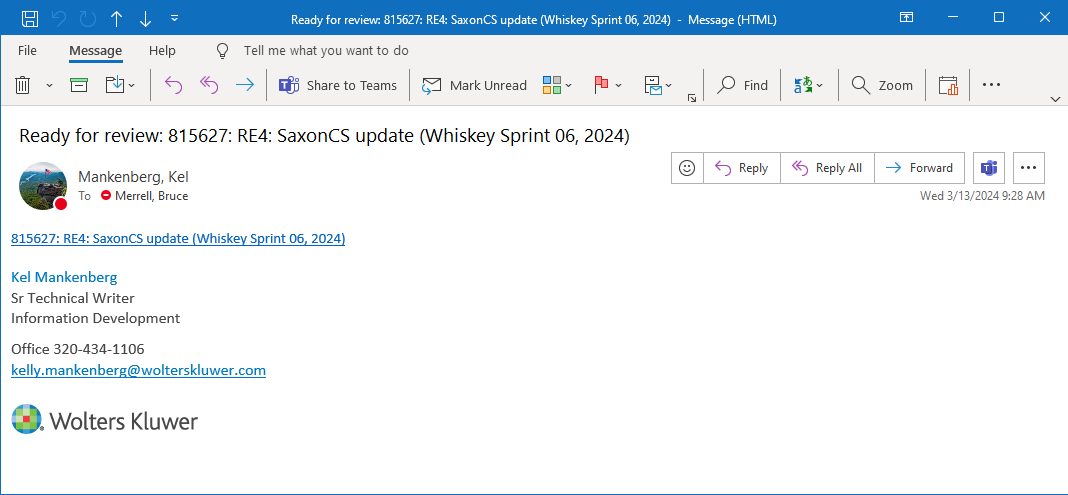This screenshot has width=1068, height=495.
Task: Save the message using title bar icon
Action: (30, 18)
